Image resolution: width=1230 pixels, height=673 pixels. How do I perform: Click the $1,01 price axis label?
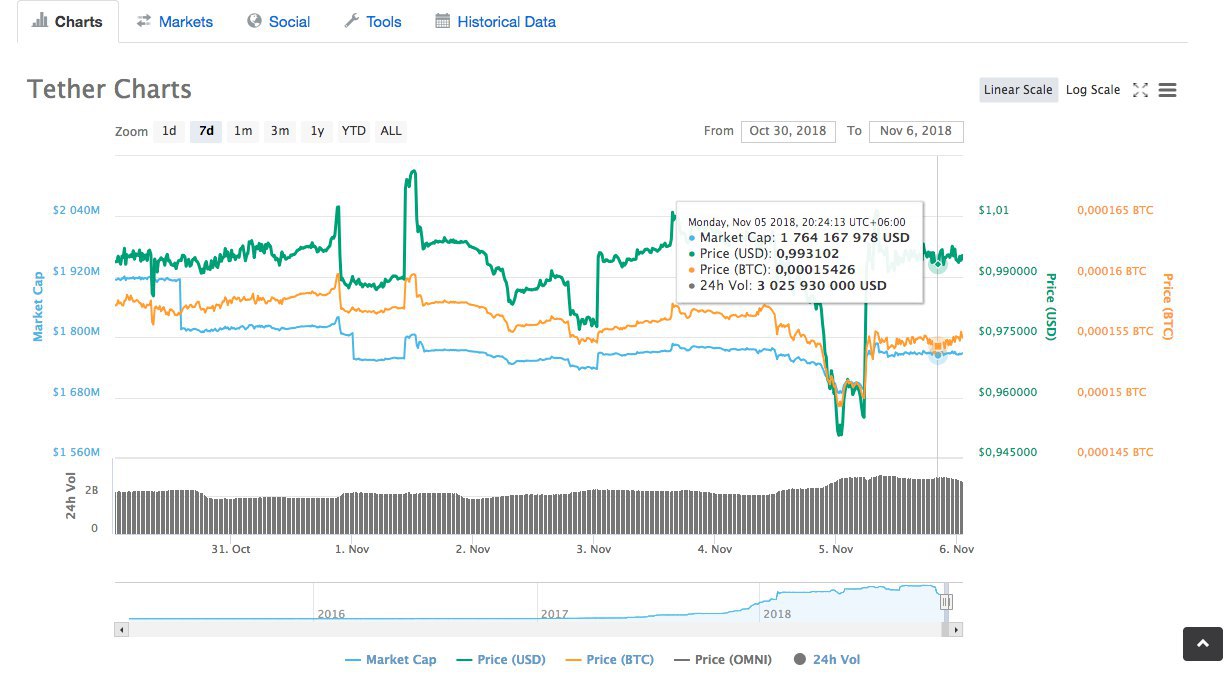pyautogui.click(x=994, y=211)
